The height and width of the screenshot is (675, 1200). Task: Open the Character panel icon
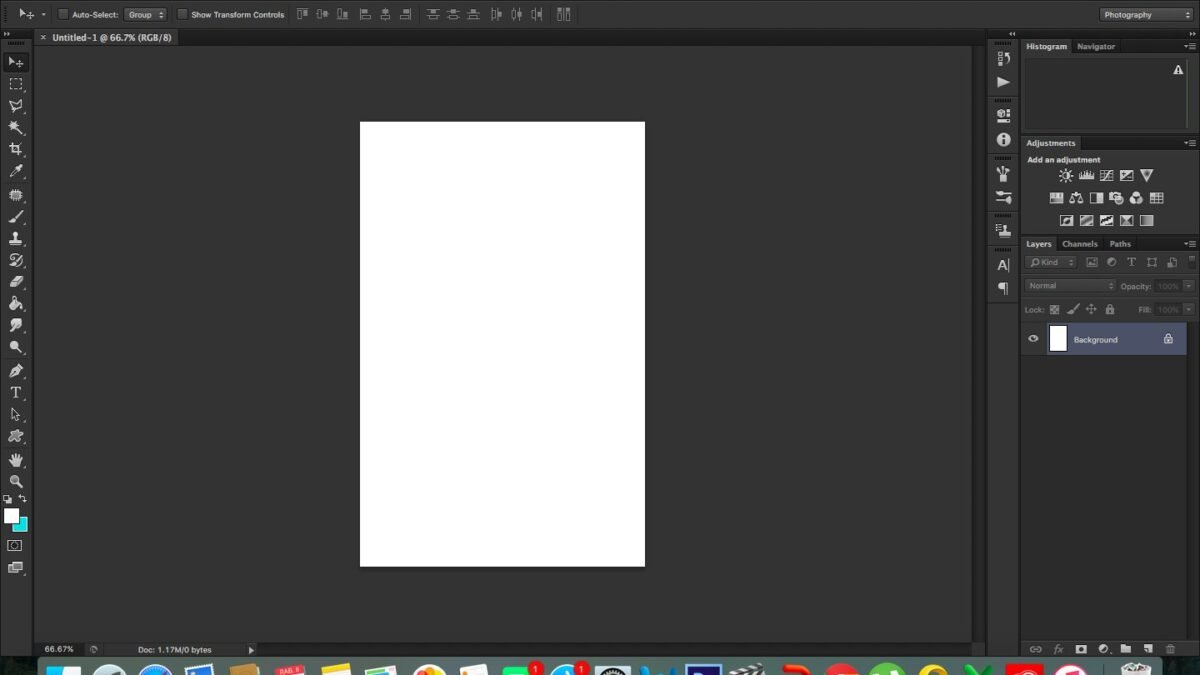(1003, 265)
